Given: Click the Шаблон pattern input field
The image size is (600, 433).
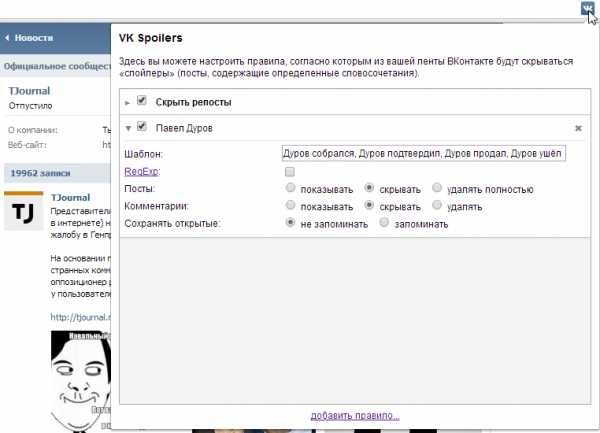Looking at the screenshot, I should (x=424, y=153).
